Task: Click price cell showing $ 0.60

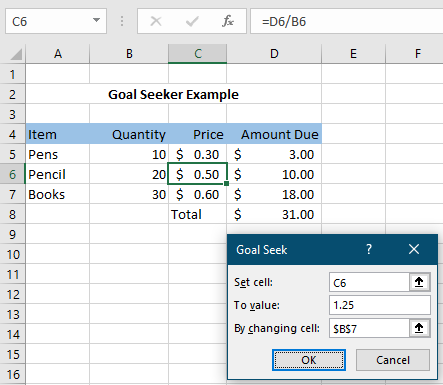Action: (198, 194)
